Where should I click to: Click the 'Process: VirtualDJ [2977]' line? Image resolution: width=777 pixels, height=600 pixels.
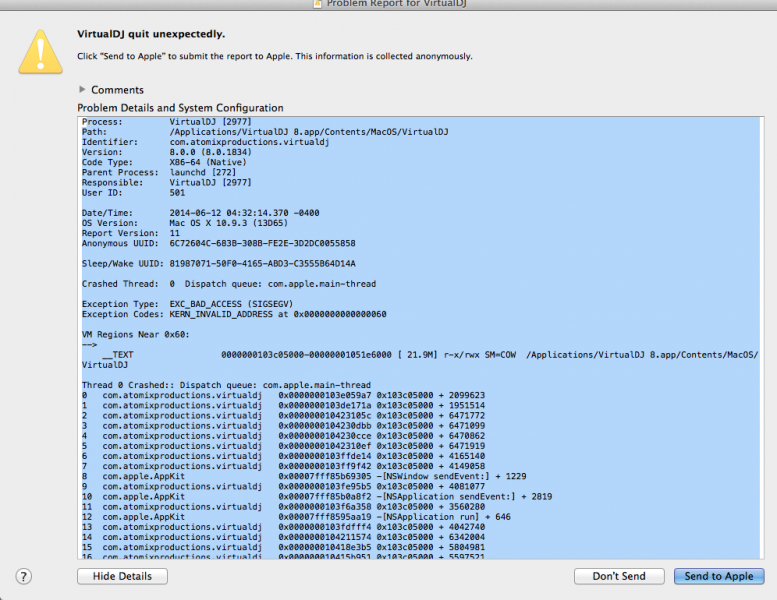point(166,122)
